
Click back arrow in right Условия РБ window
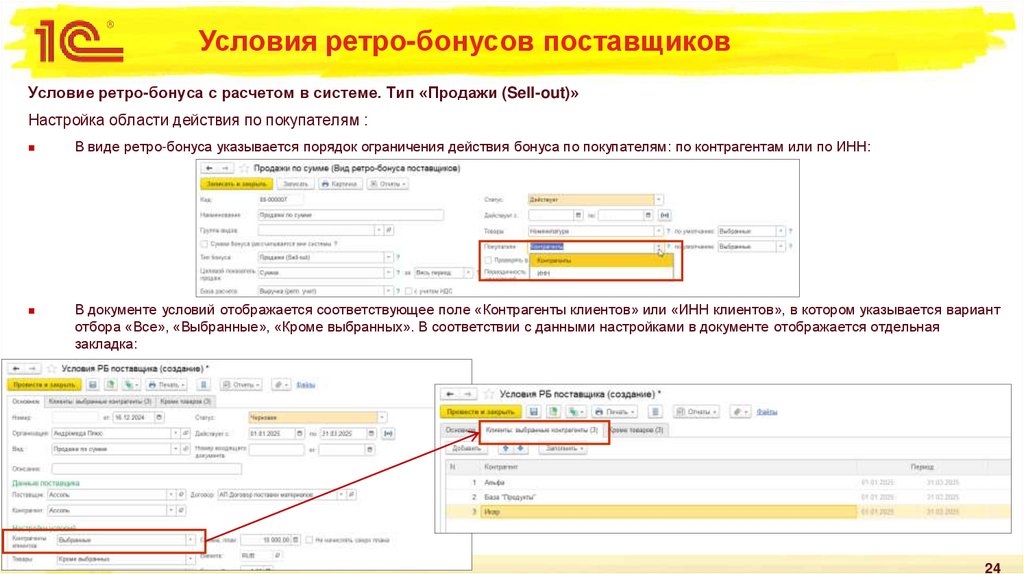click(x=449, y=394)
